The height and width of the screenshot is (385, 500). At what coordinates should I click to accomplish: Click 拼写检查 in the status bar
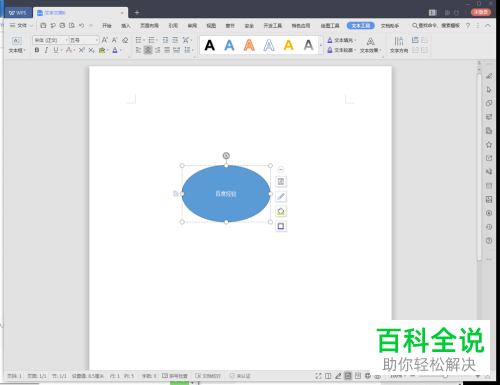(x=175, y=376)
